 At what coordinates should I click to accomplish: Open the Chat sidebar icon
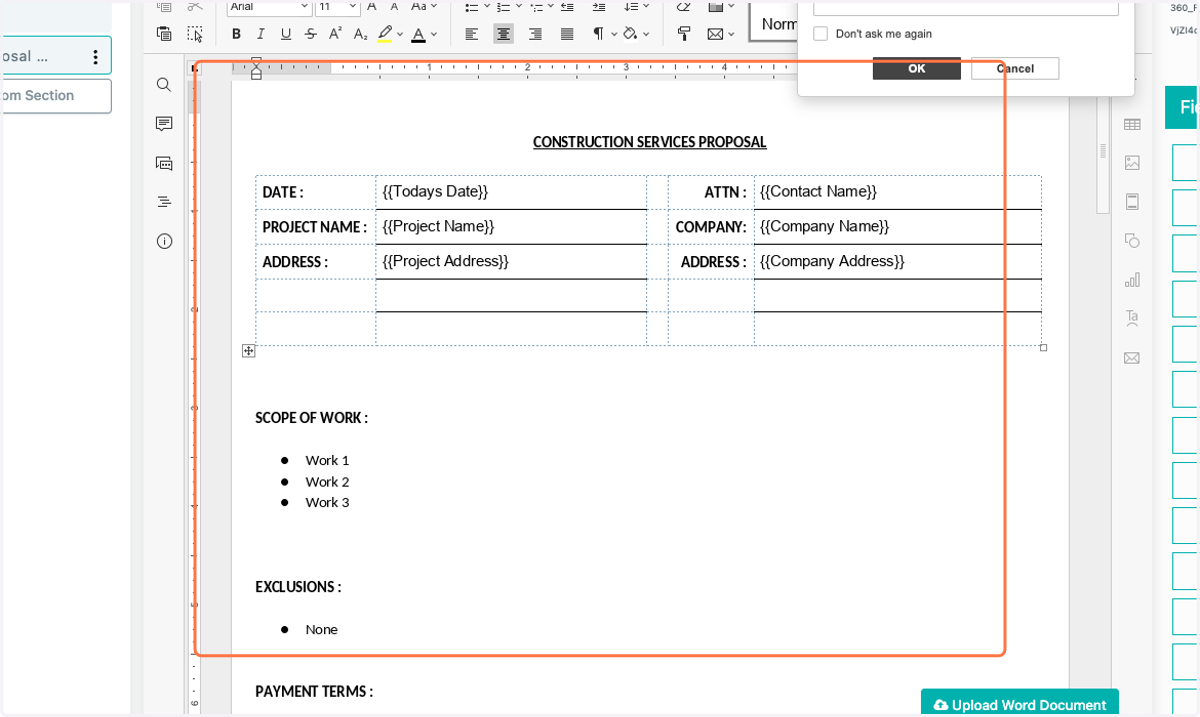(x=164, y=163)
